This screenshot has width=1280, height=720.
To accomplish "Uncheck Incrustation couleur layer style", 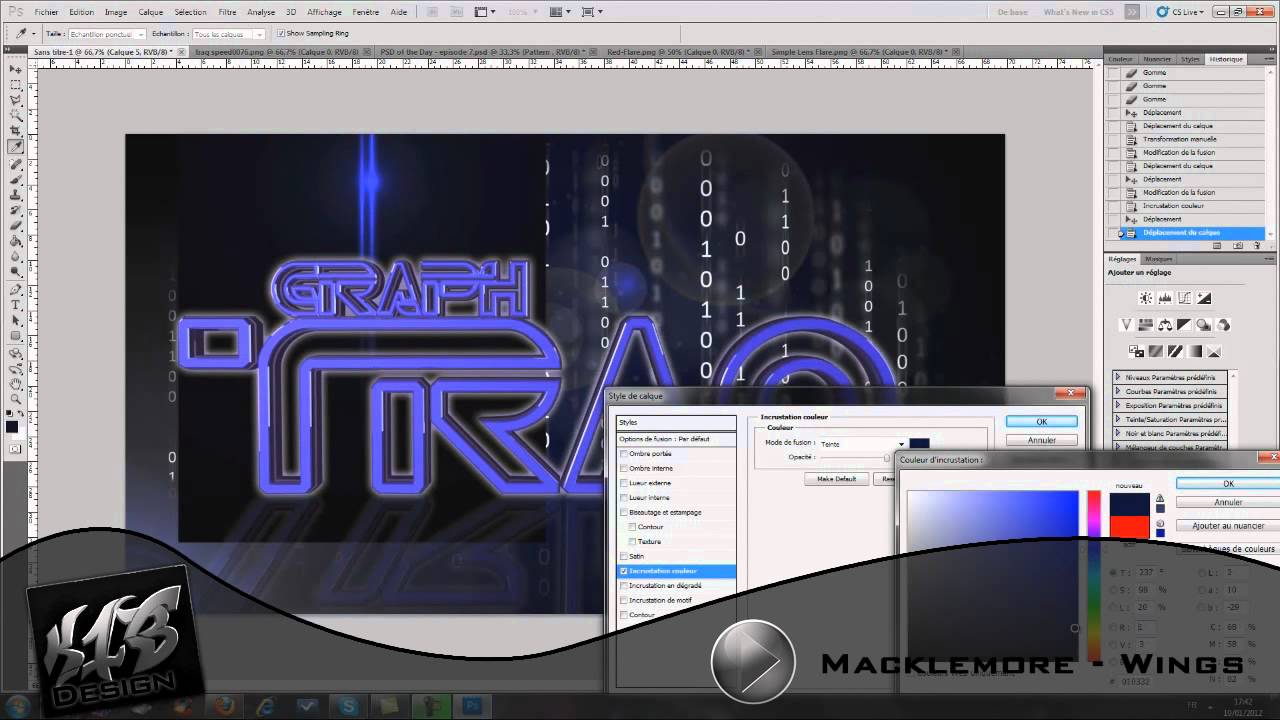I will (x=624, y=571).
